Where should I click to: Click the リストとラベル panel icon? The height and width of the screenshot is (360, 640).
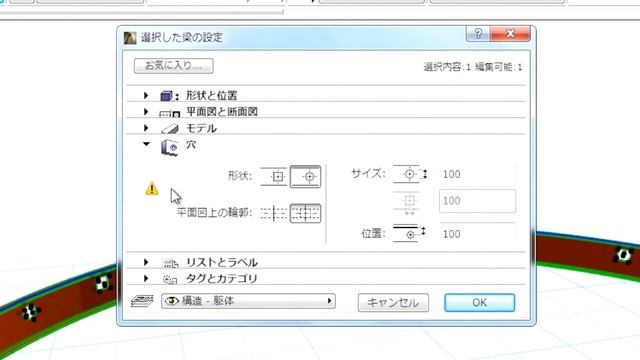click(x=170, y=263)
